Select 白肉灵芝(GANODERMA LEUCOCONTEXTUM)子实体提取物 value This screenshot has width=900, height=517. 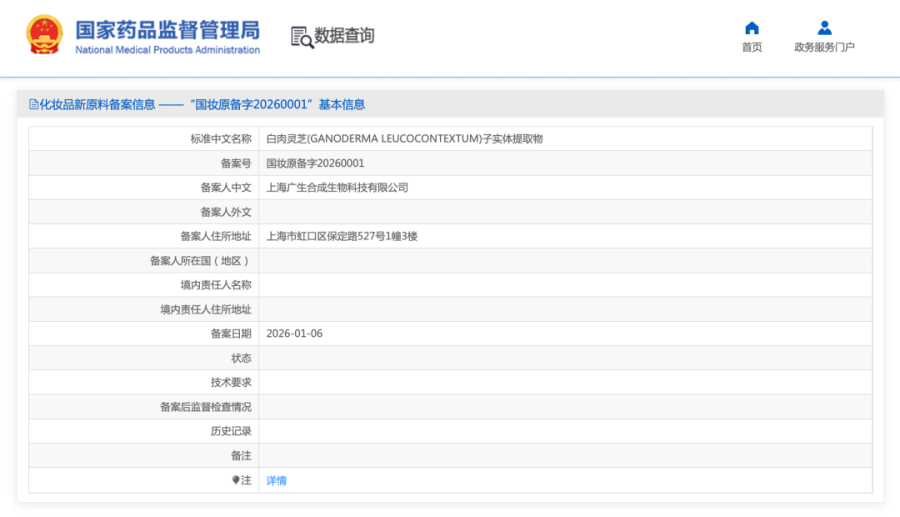click(404, 139)
